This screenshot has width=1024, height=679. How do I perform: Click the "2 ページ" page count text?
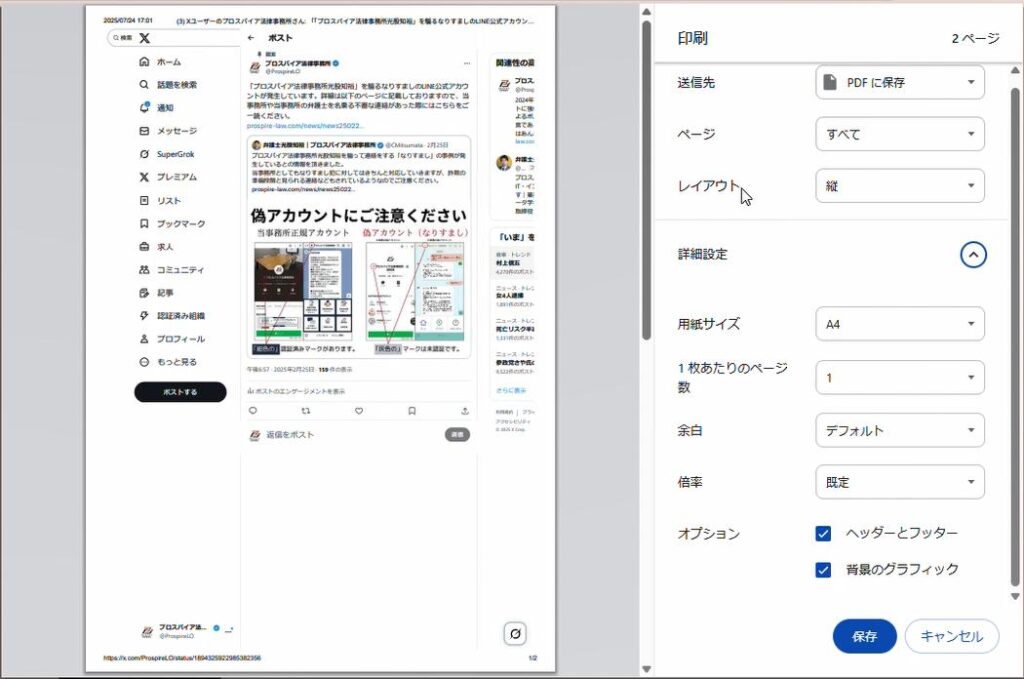point(975,38)
